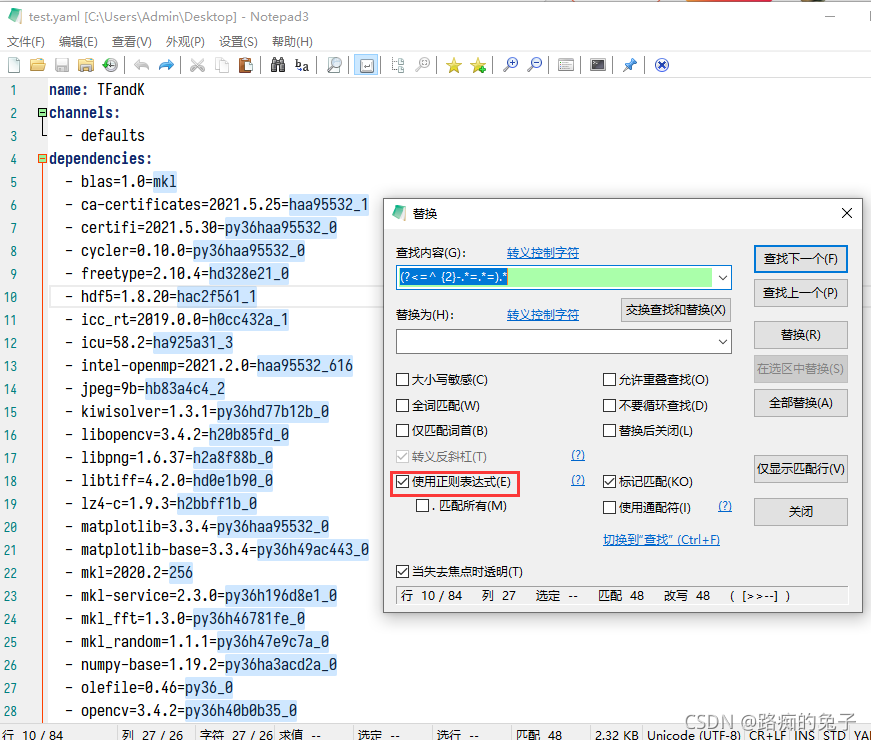Click the (?) help link beside 转义反斜杠
This screenshot has height=740, width=871.
click(578, 456)
